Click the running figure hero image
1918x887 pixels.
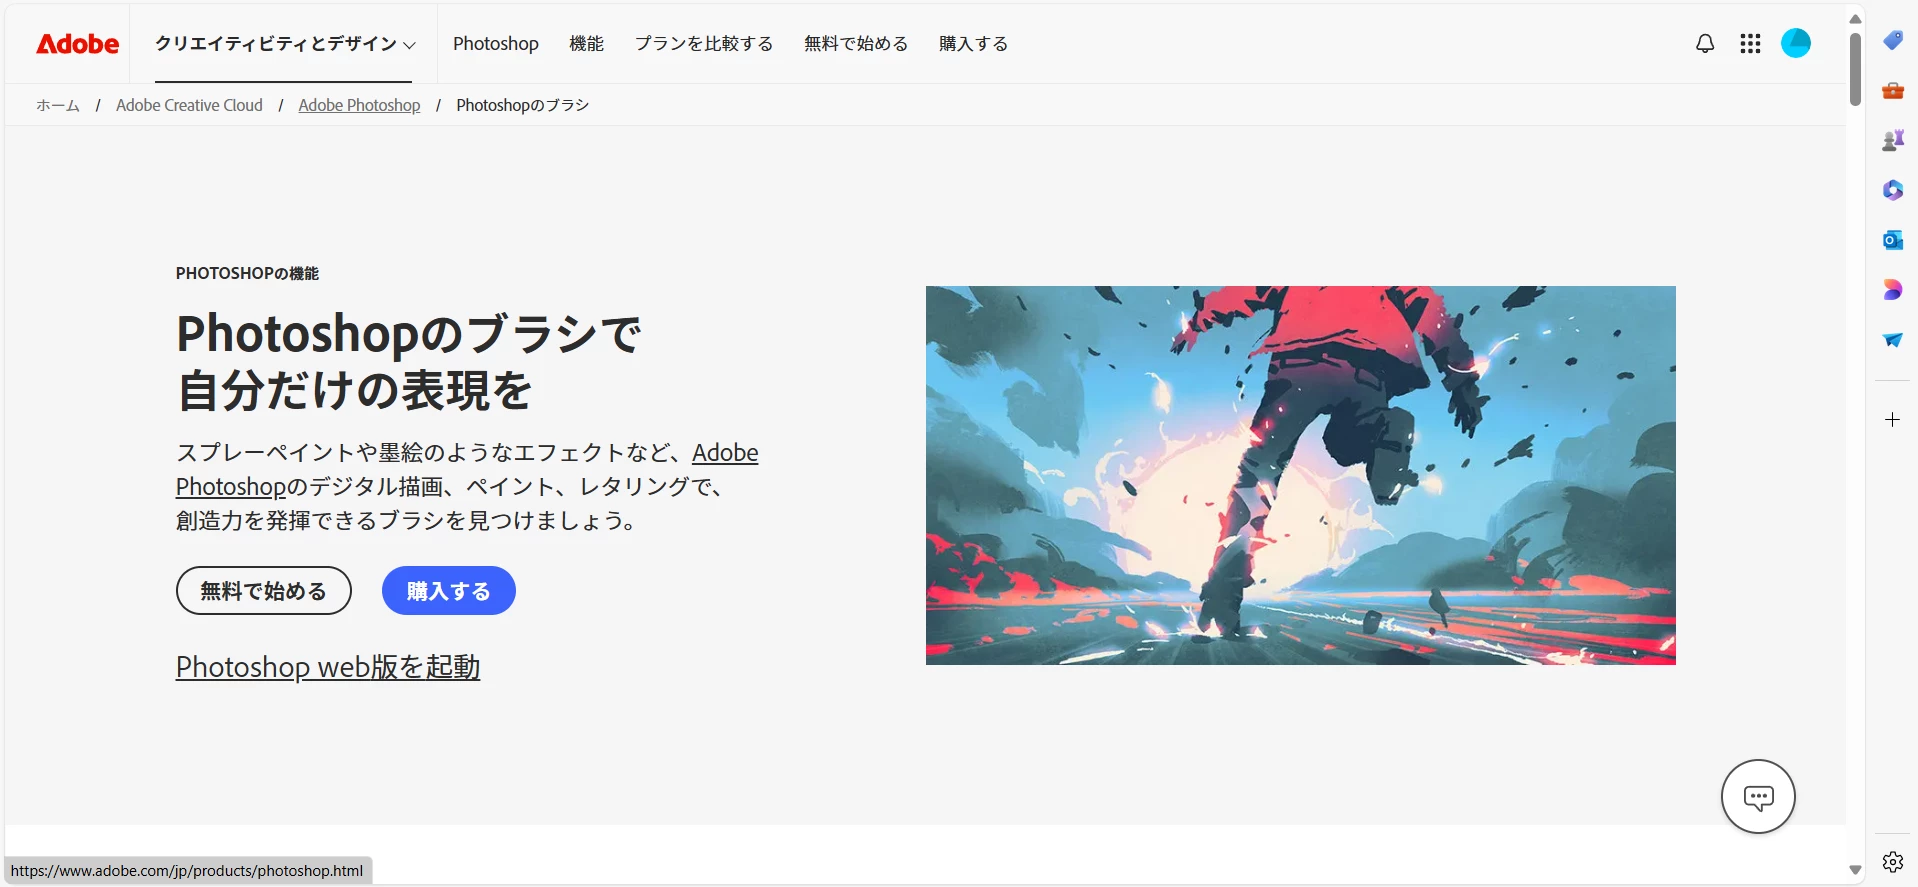pyautogui.click(x=1300, y=475)
